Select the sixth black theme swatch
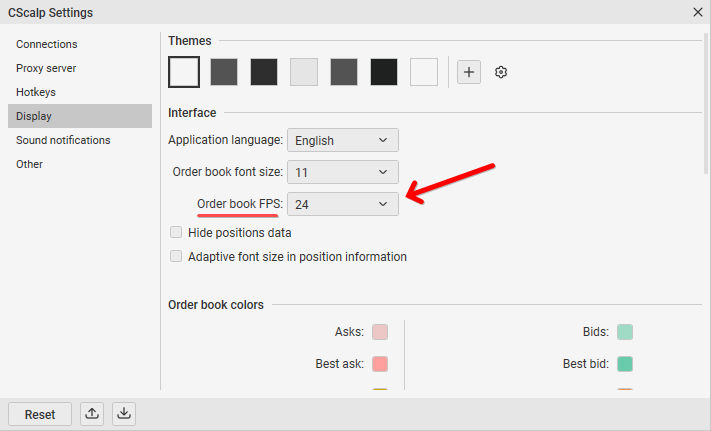The width and height of the screenshot is (711, 431). pos(384,72)
